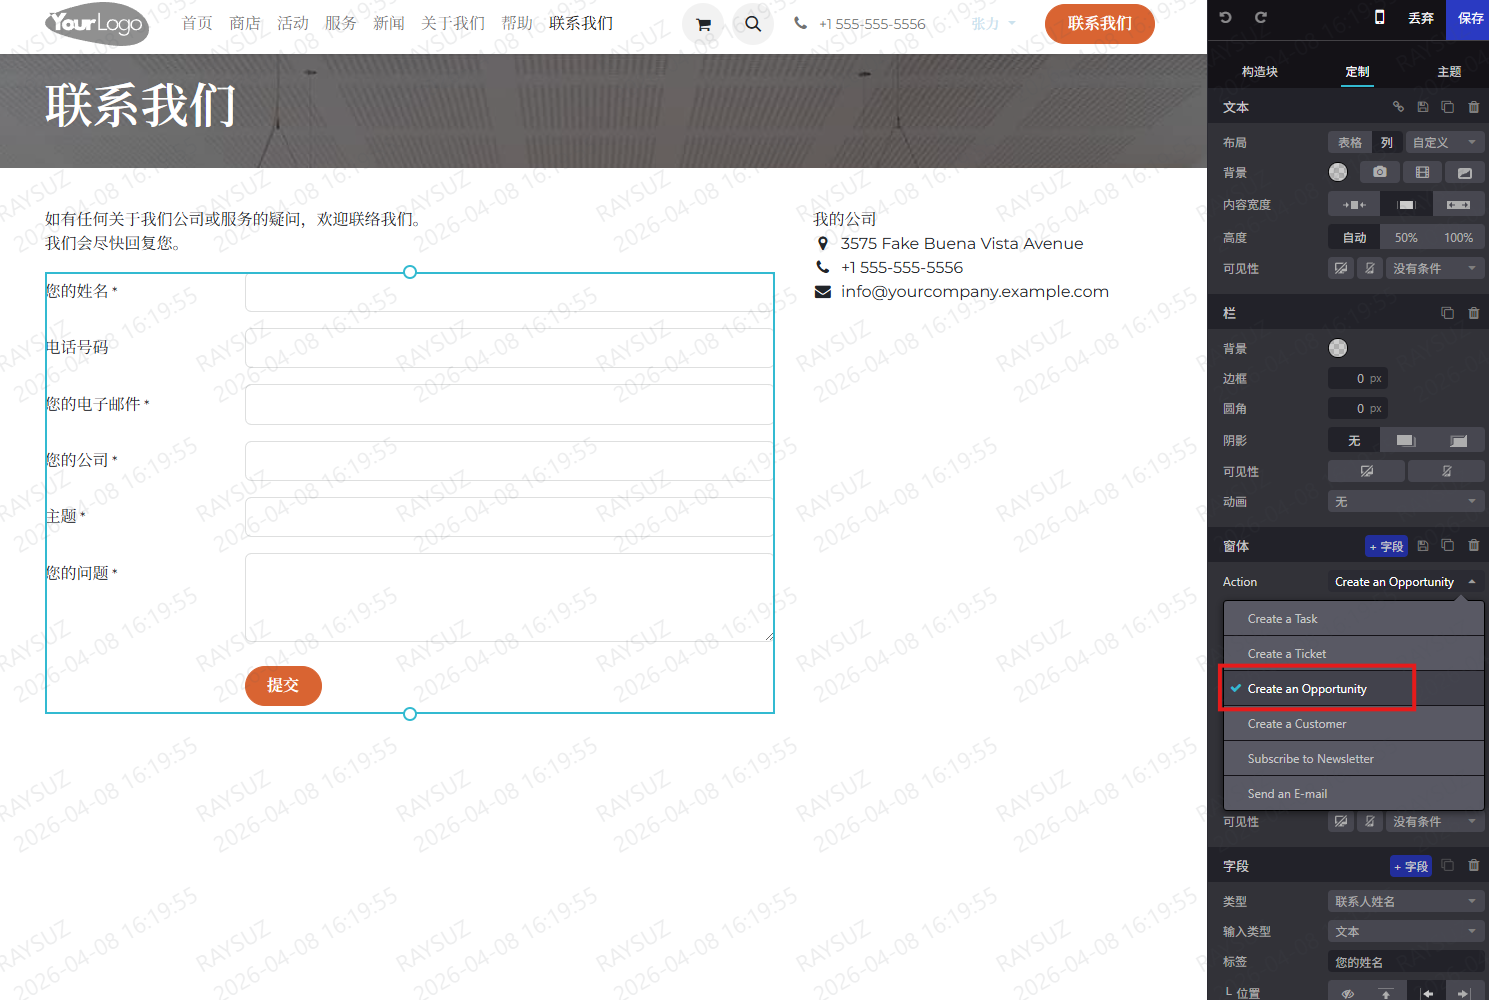Duplicate the 字段 field
Image resolution: width=1489 pixels, height=1000 pixels.
point(1447,866)
